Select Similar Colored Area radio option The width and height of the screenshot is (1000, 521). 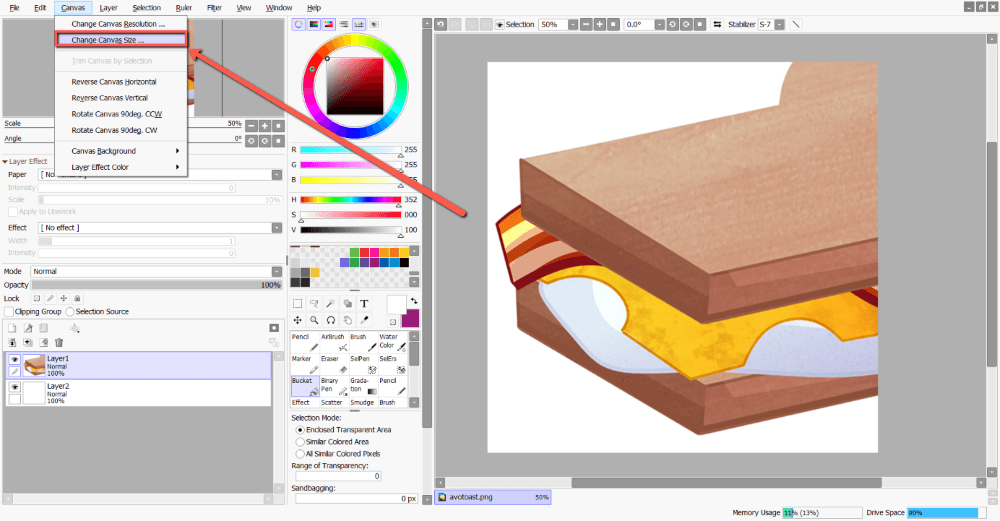coord(300,441)
